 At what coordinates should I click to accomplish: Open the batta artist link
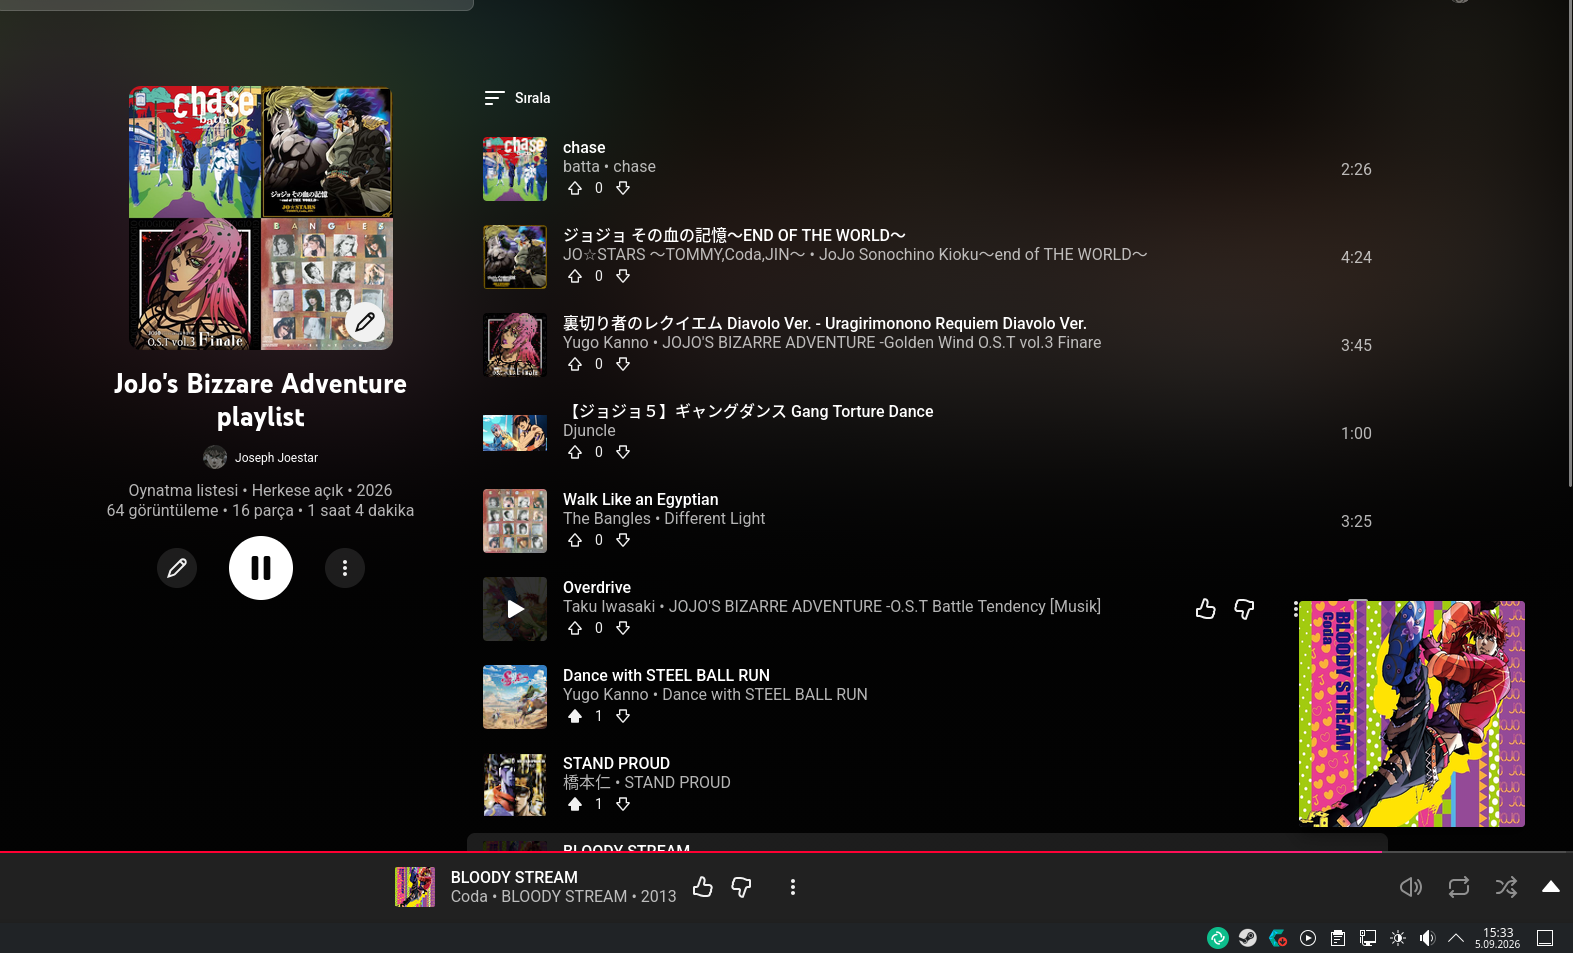pos(581,167)
